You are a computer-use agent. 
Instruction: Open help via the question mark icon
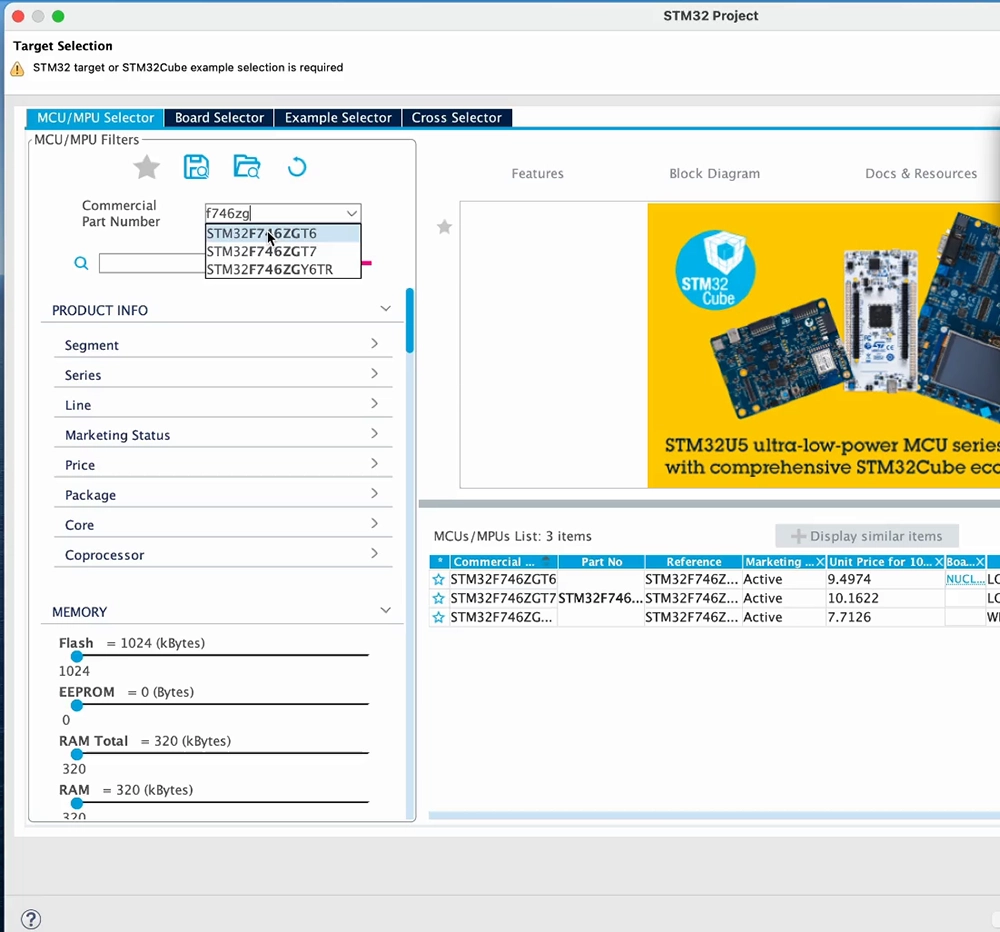(30, 919)
